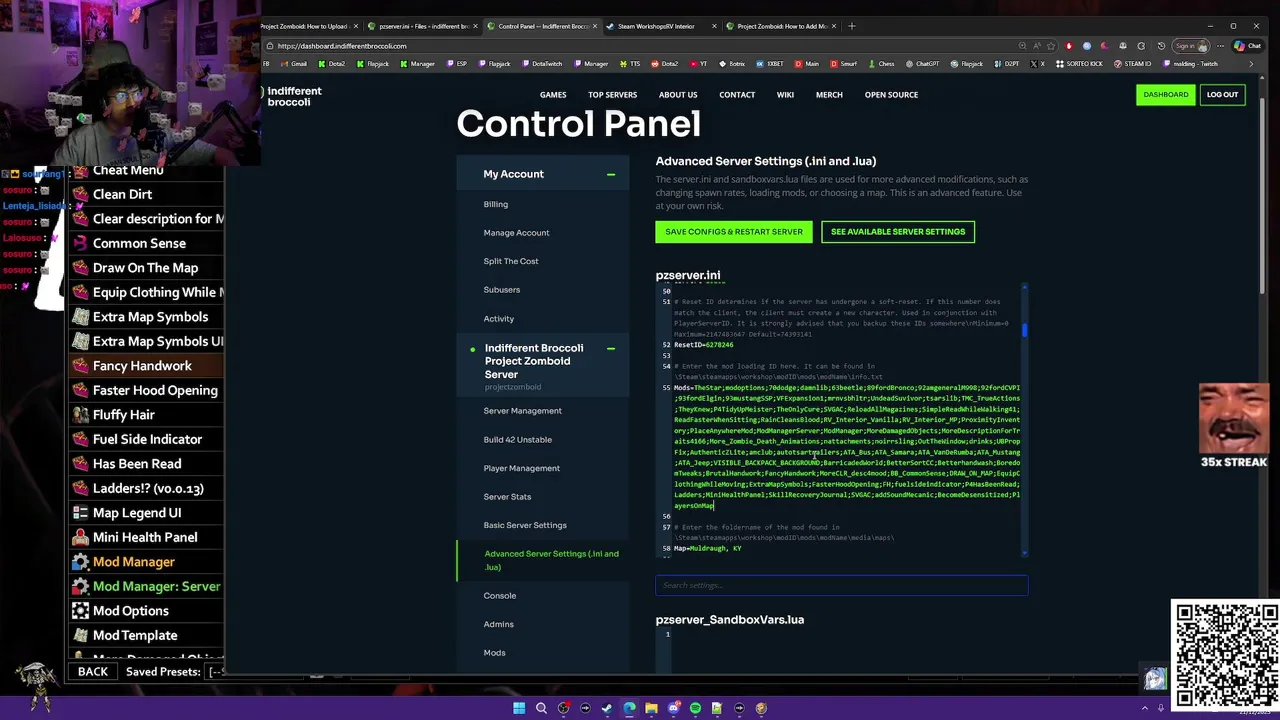Open ABOUT US in site header

[678, 95]
